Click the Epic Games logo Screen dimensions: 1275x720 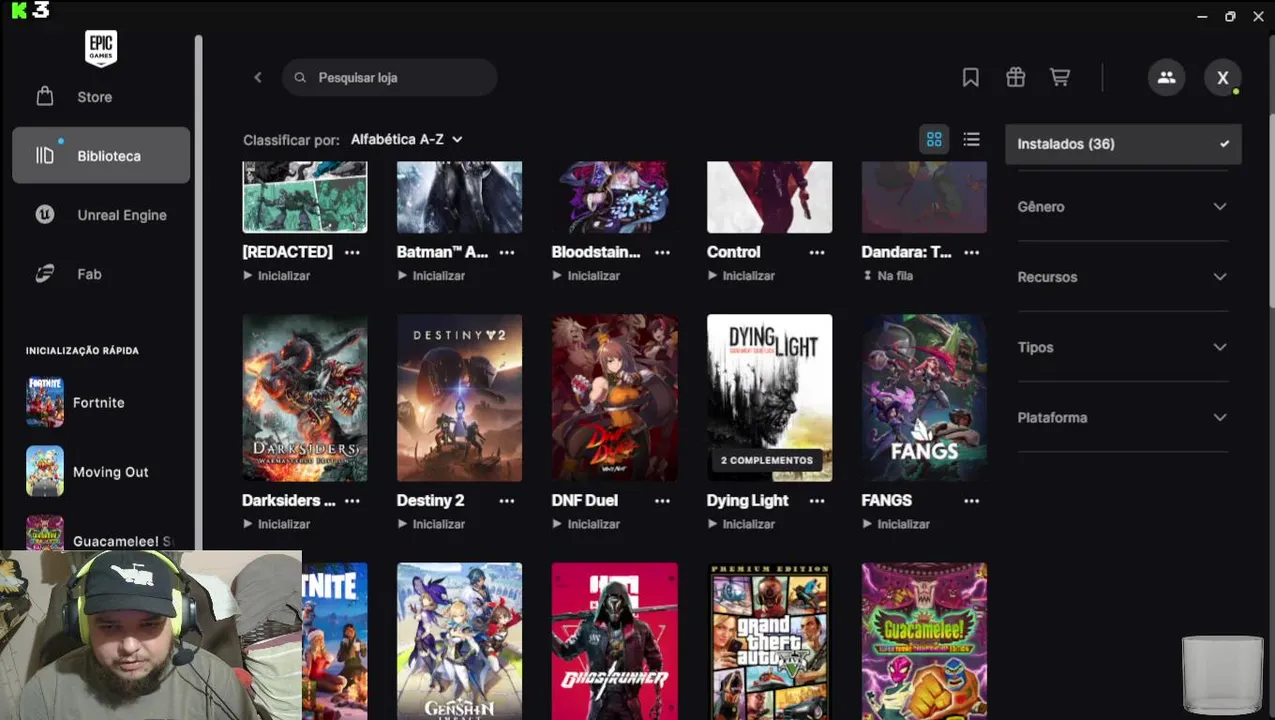click(101, 48)
